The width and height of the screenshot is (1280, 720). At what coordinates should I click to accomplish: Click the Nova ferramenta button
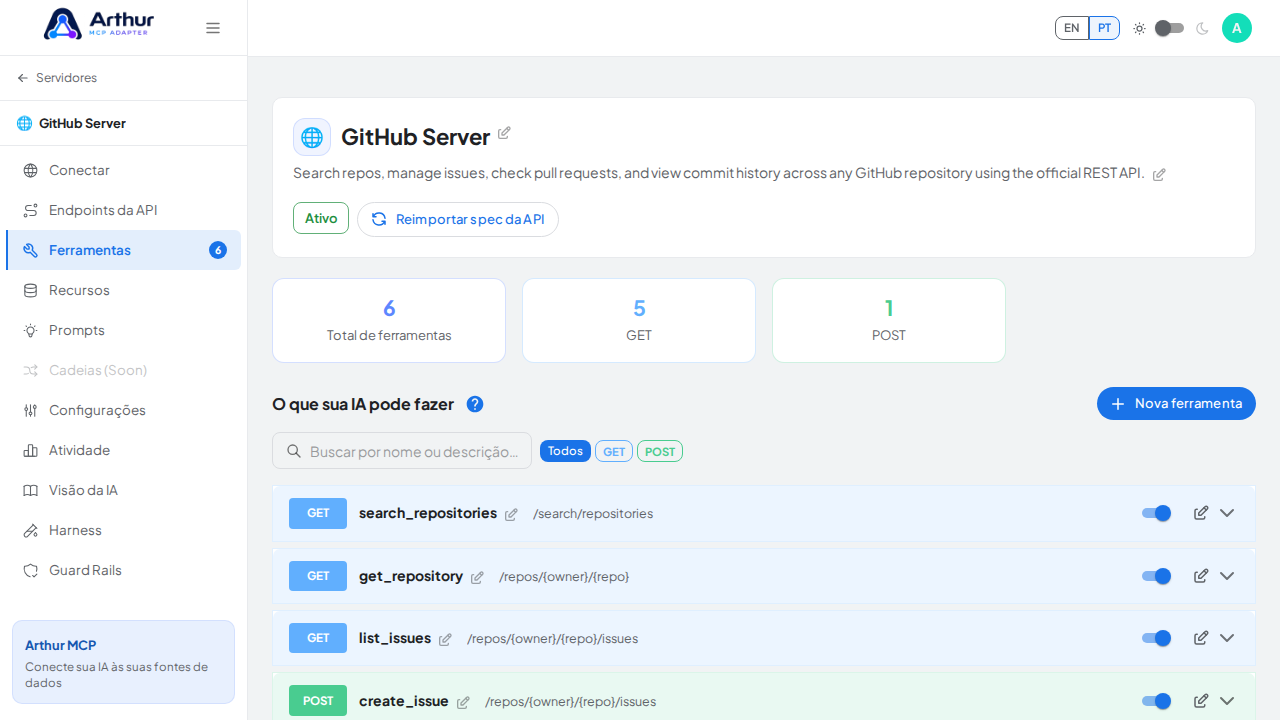pyautogui.click(x=1176, y=403)
